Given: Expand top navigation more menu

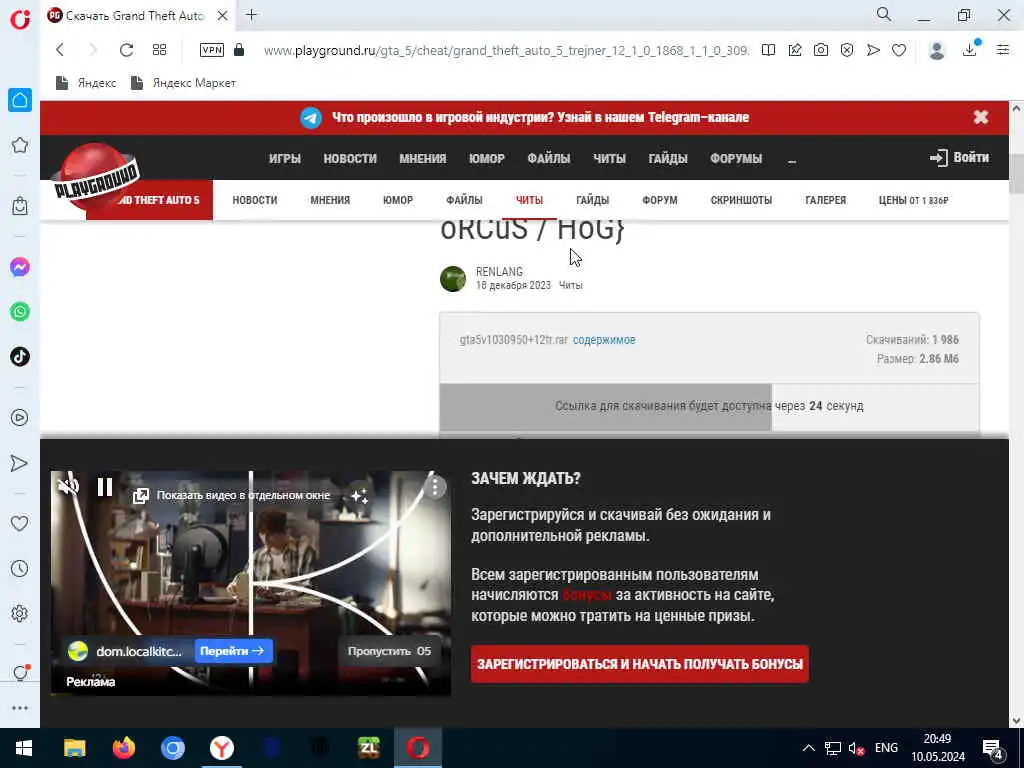Looking at the screenshot, I should 792,159.
